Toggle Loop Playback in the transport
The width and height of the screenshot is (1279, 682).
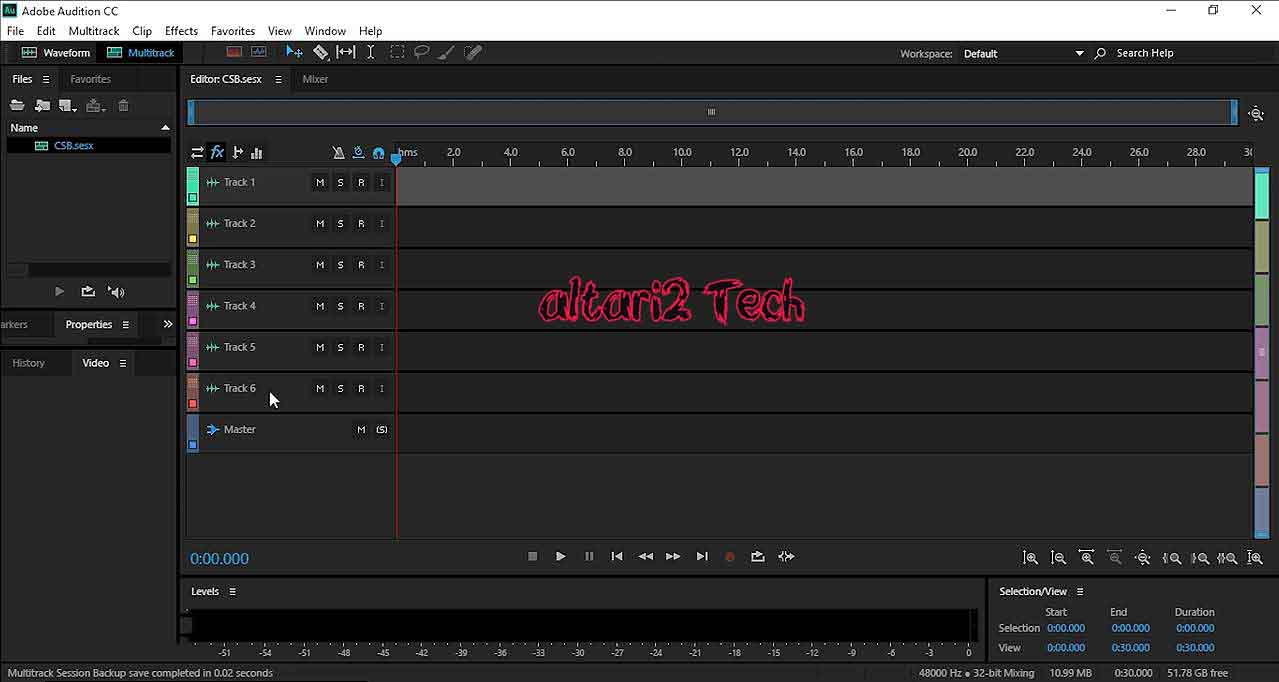(758, 557)
